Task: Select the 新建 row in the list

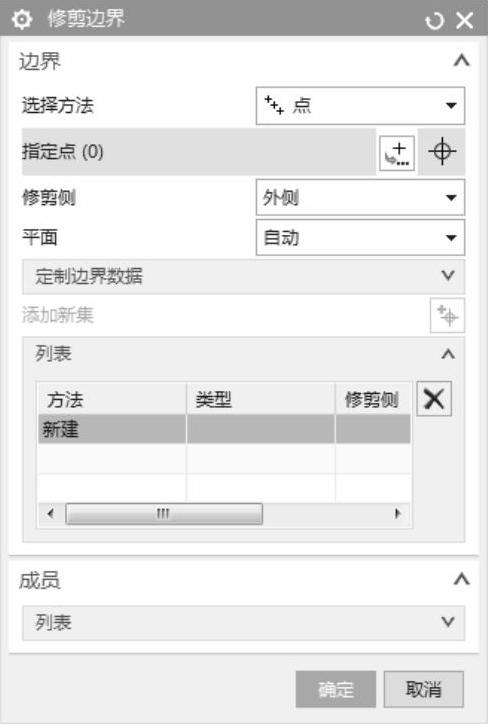Action: click(x=224, y=429)
